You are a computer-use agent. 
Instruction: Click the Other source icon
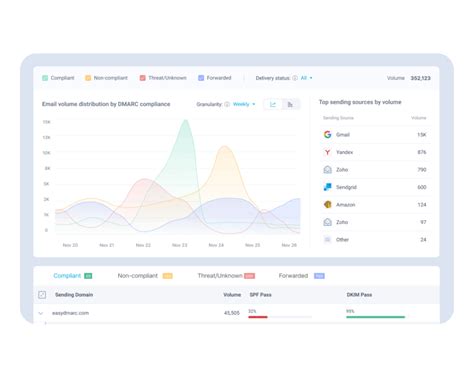pyautogui.click(x=328, y=239)
